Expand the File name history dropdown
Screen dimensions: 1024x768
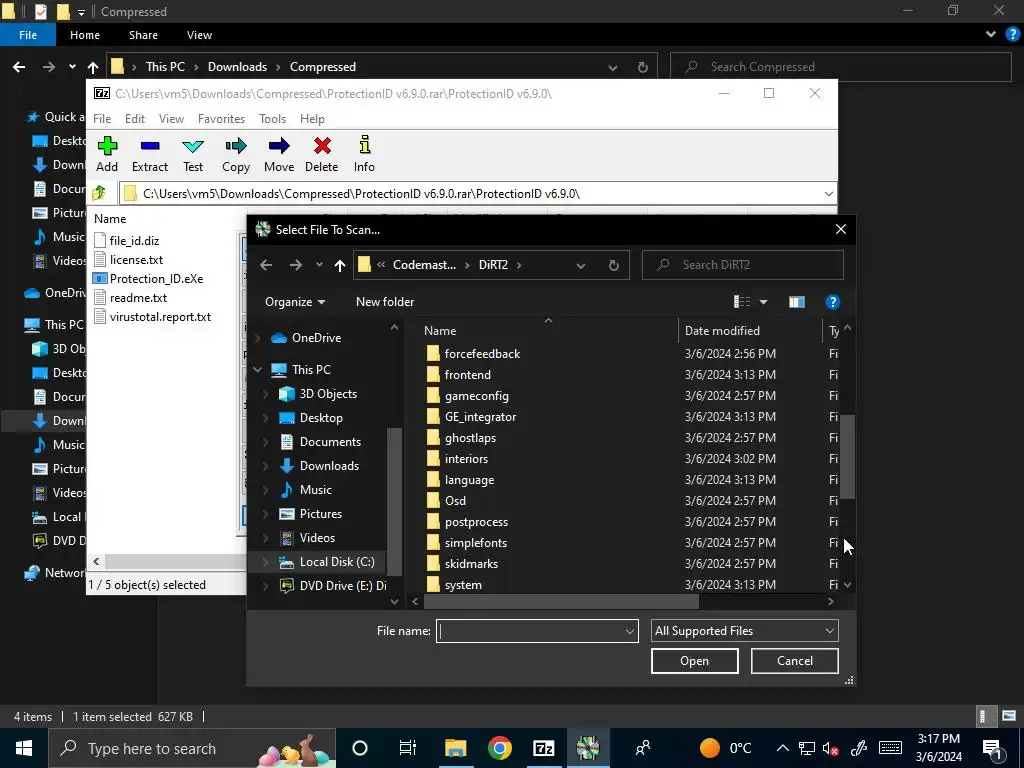point(630,632)
